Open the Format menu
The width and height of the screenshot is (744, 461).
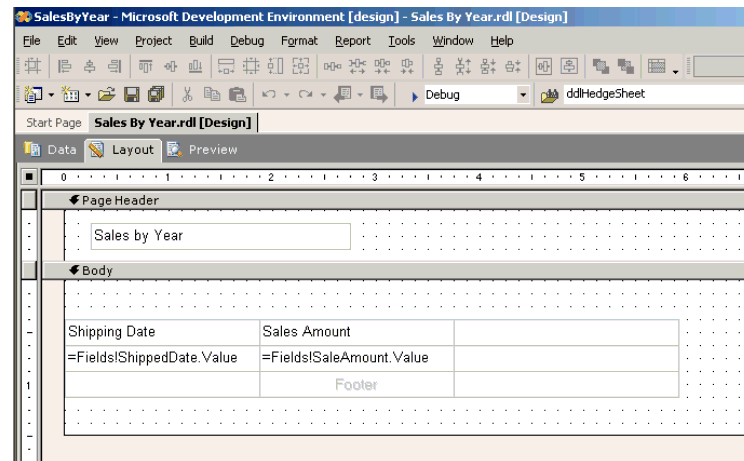299,41
